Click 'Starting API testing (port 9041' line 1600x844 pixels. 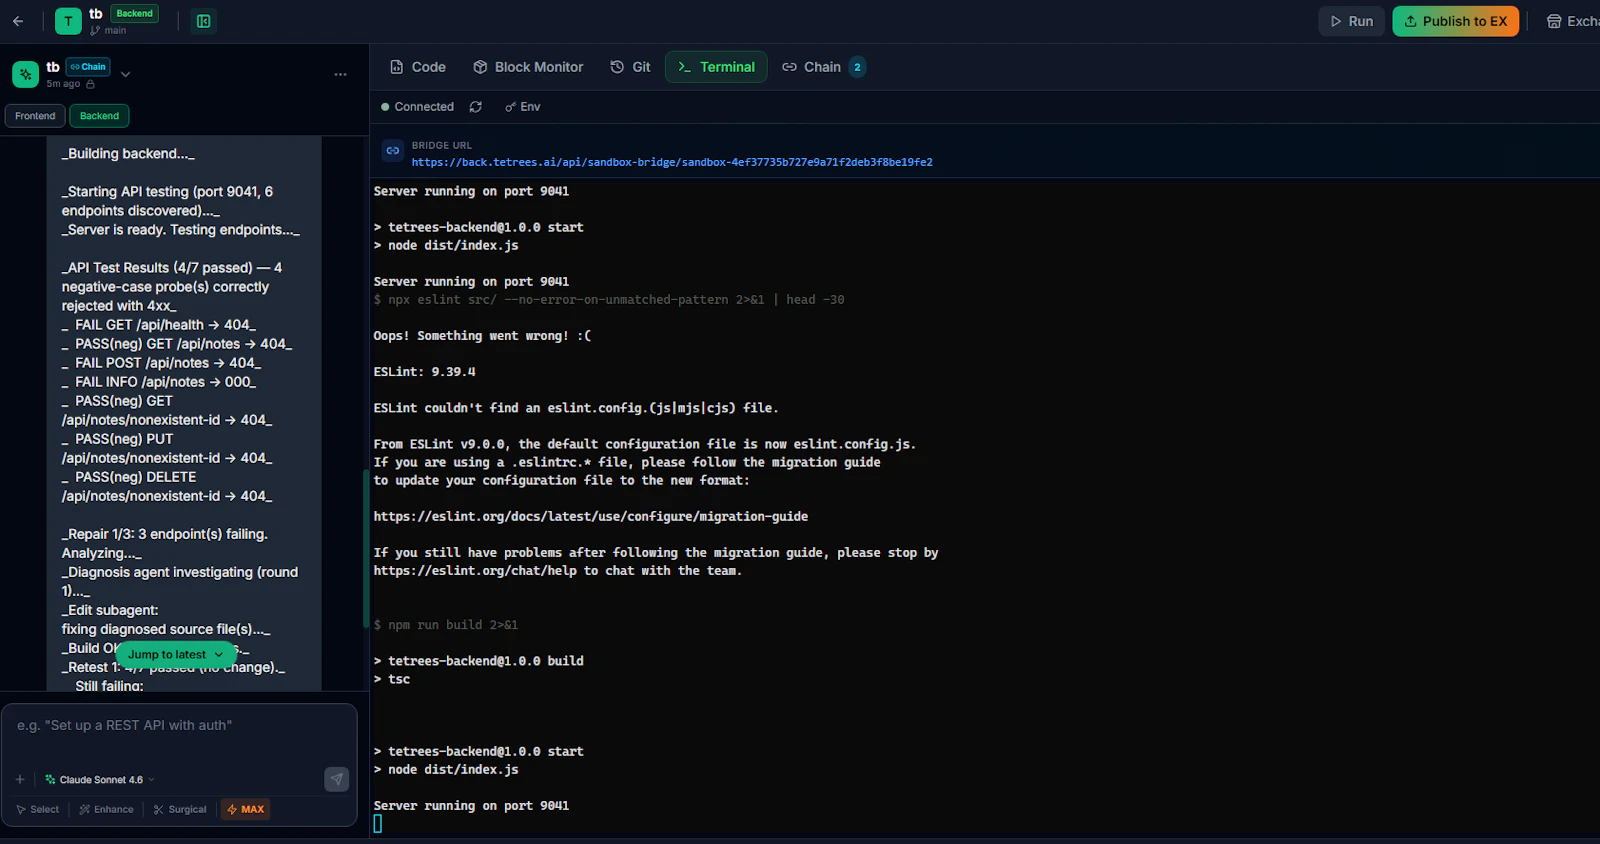coord(168,201)
